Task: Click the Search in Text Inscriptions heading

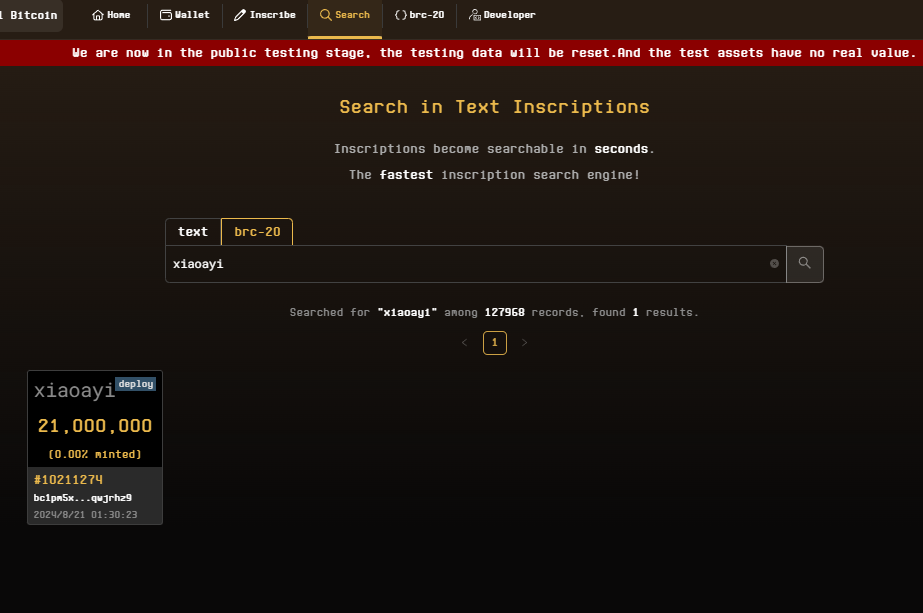Action: (x=494, y=107)
